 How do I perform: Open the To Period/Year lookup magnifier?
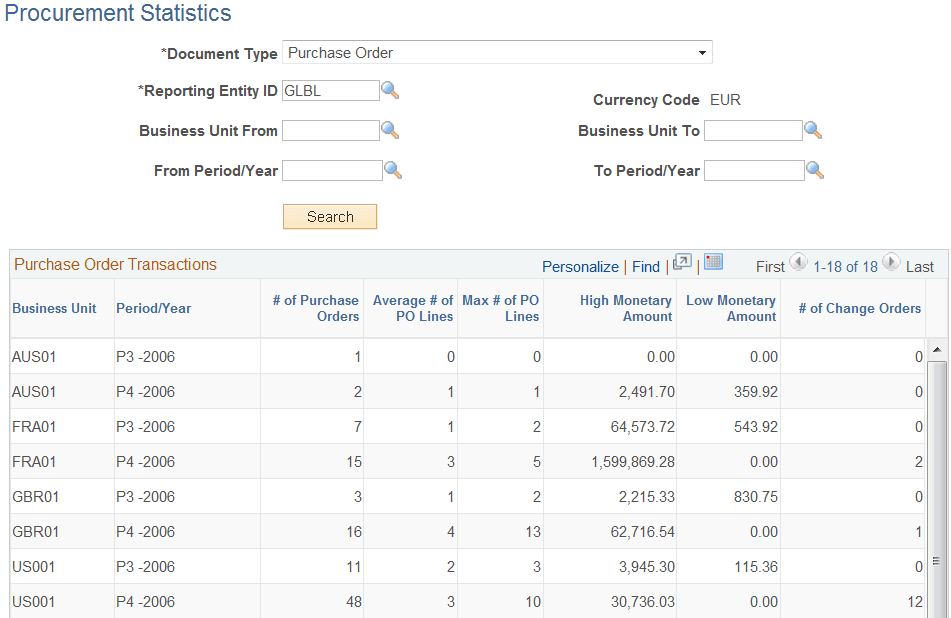814,170
